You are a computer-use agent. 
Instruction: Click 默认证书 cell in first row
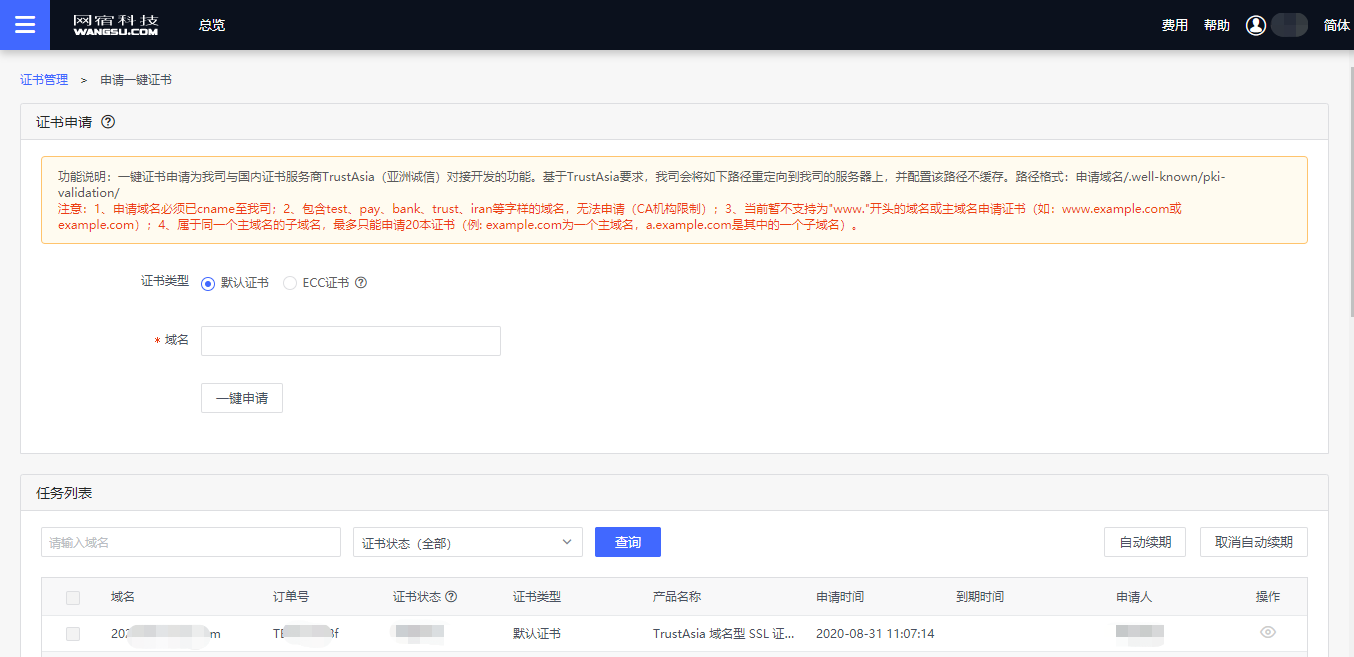(x=537, y=634)
